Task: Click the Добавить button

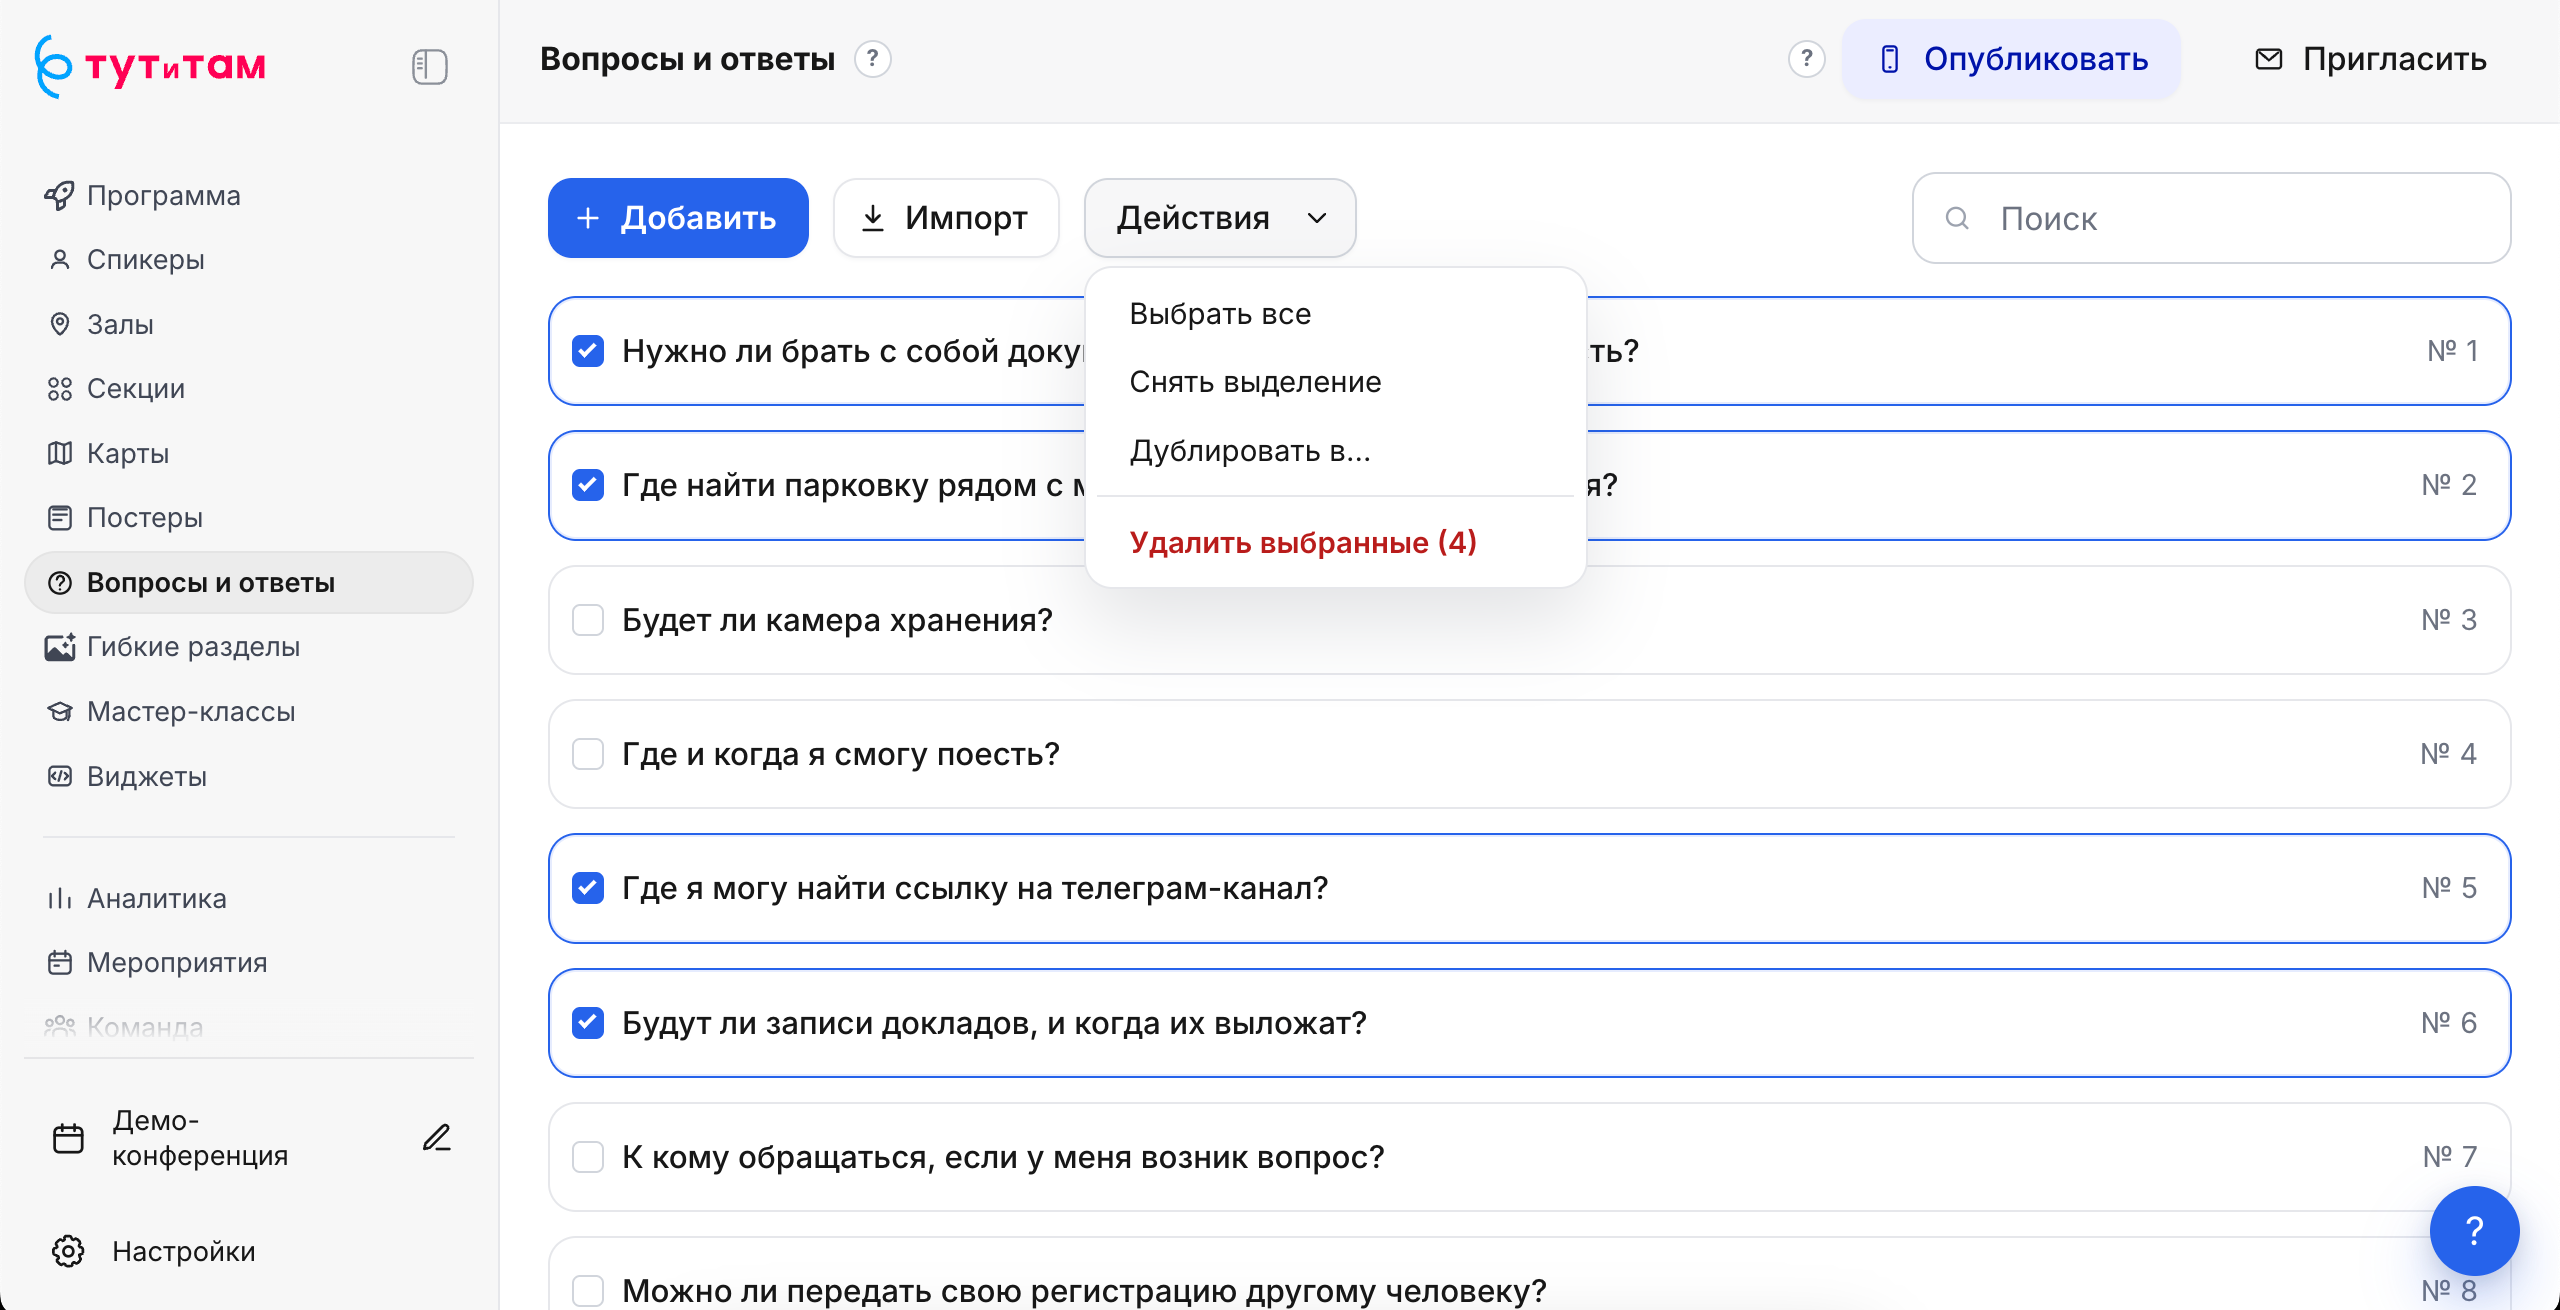Action: (678, 218)
